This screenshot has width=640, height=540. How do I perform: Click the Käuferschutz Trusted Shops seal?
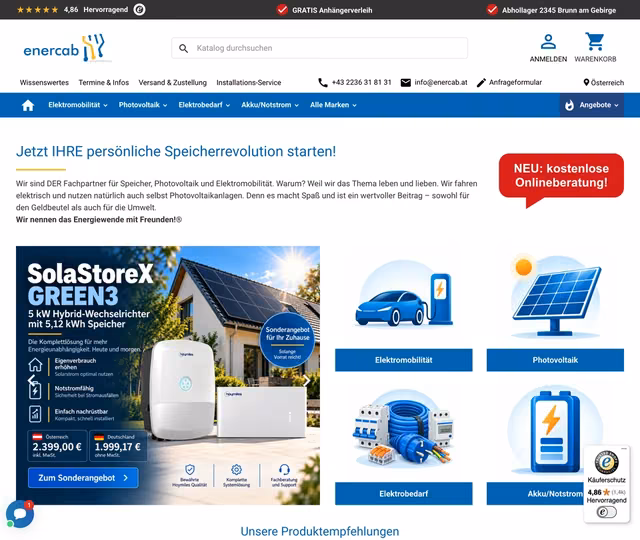tap(606, 463)
